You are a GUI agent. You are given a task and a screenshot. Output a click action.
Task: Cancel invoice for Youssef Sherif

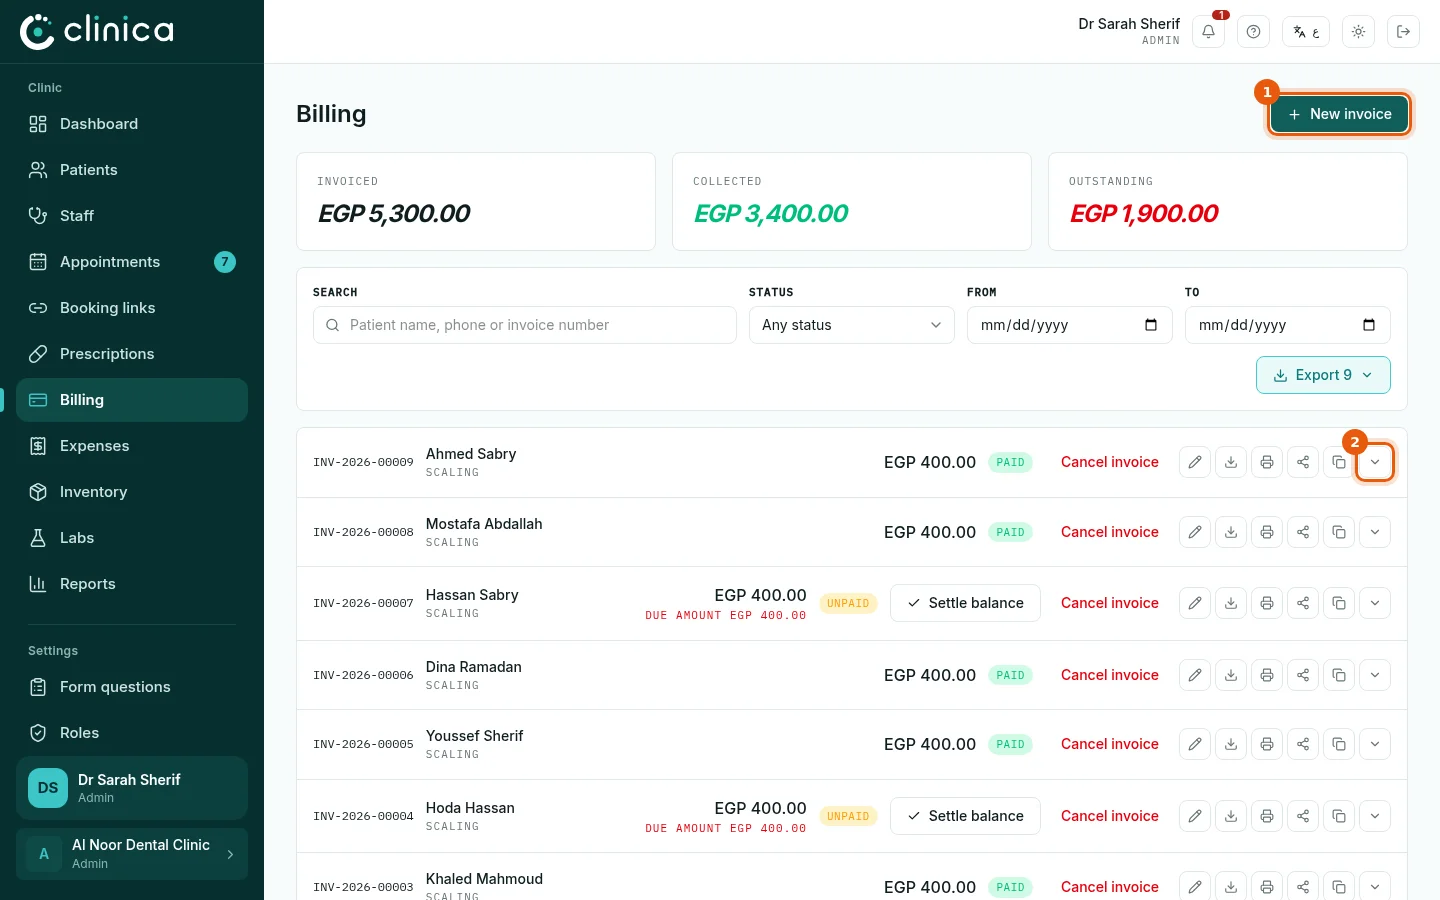click(x=1110, y=744)
